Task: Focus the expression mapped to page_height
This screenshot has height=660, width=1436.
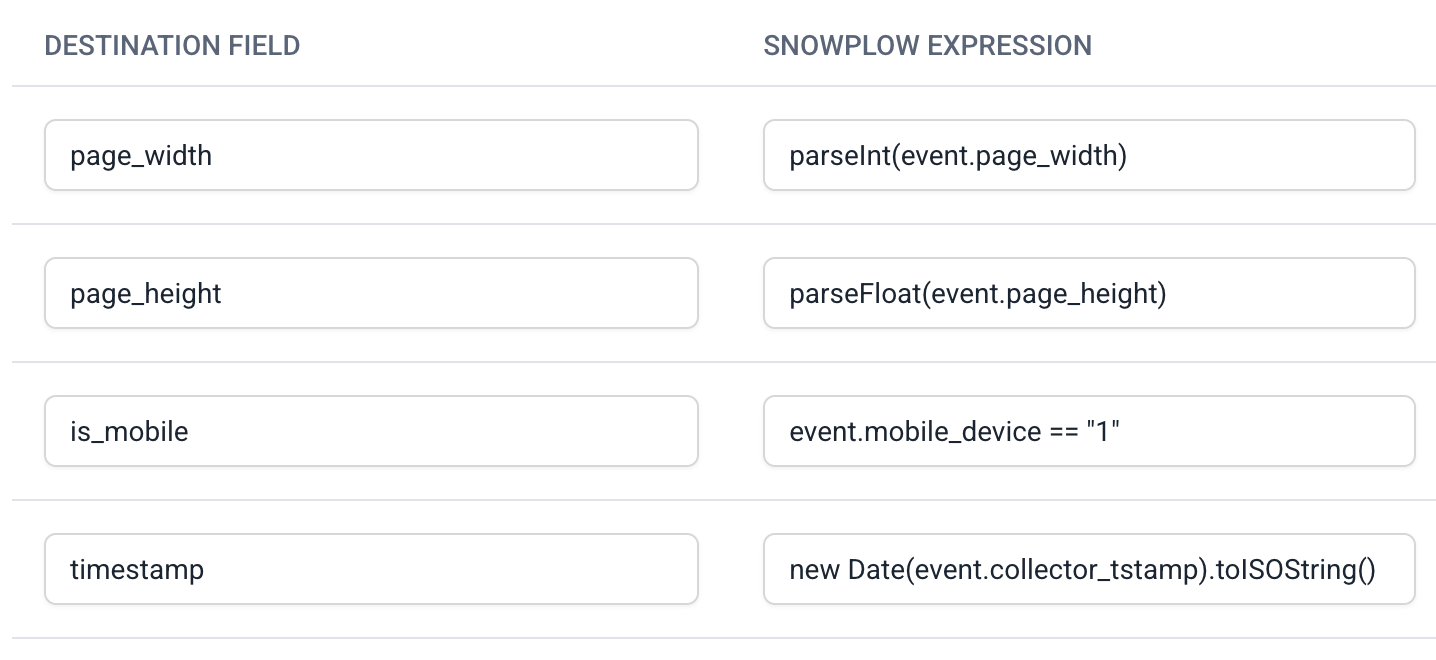Action: (x=1089, y=293)
